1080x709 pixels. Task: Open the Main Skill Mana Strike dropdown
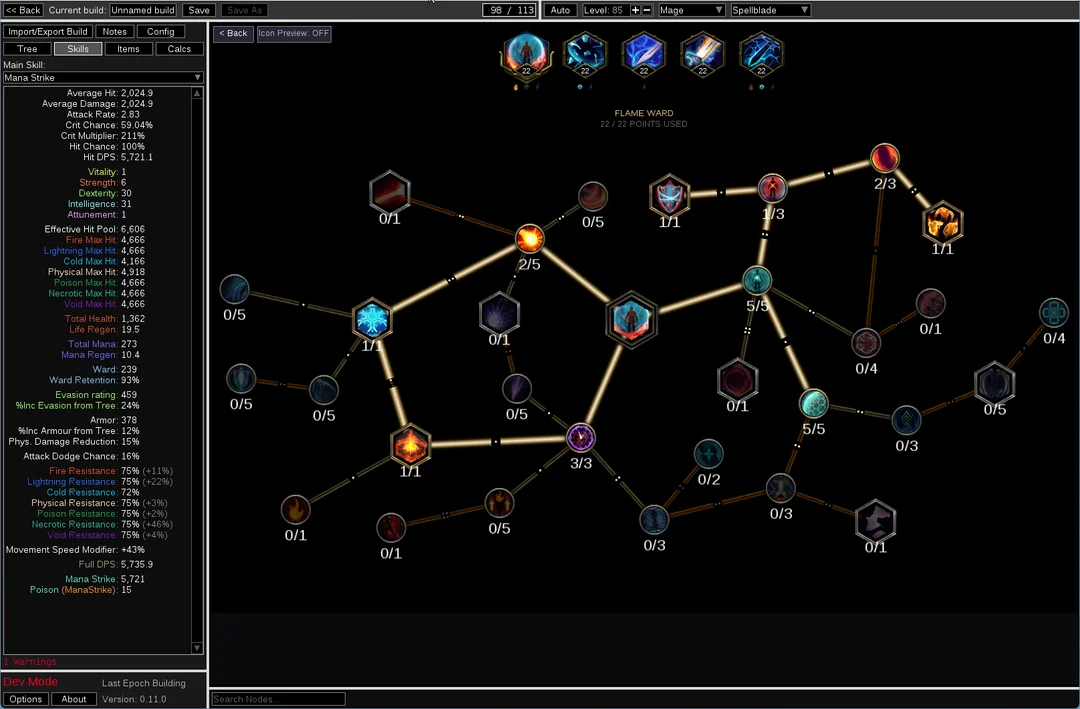(x=103, y=78)
